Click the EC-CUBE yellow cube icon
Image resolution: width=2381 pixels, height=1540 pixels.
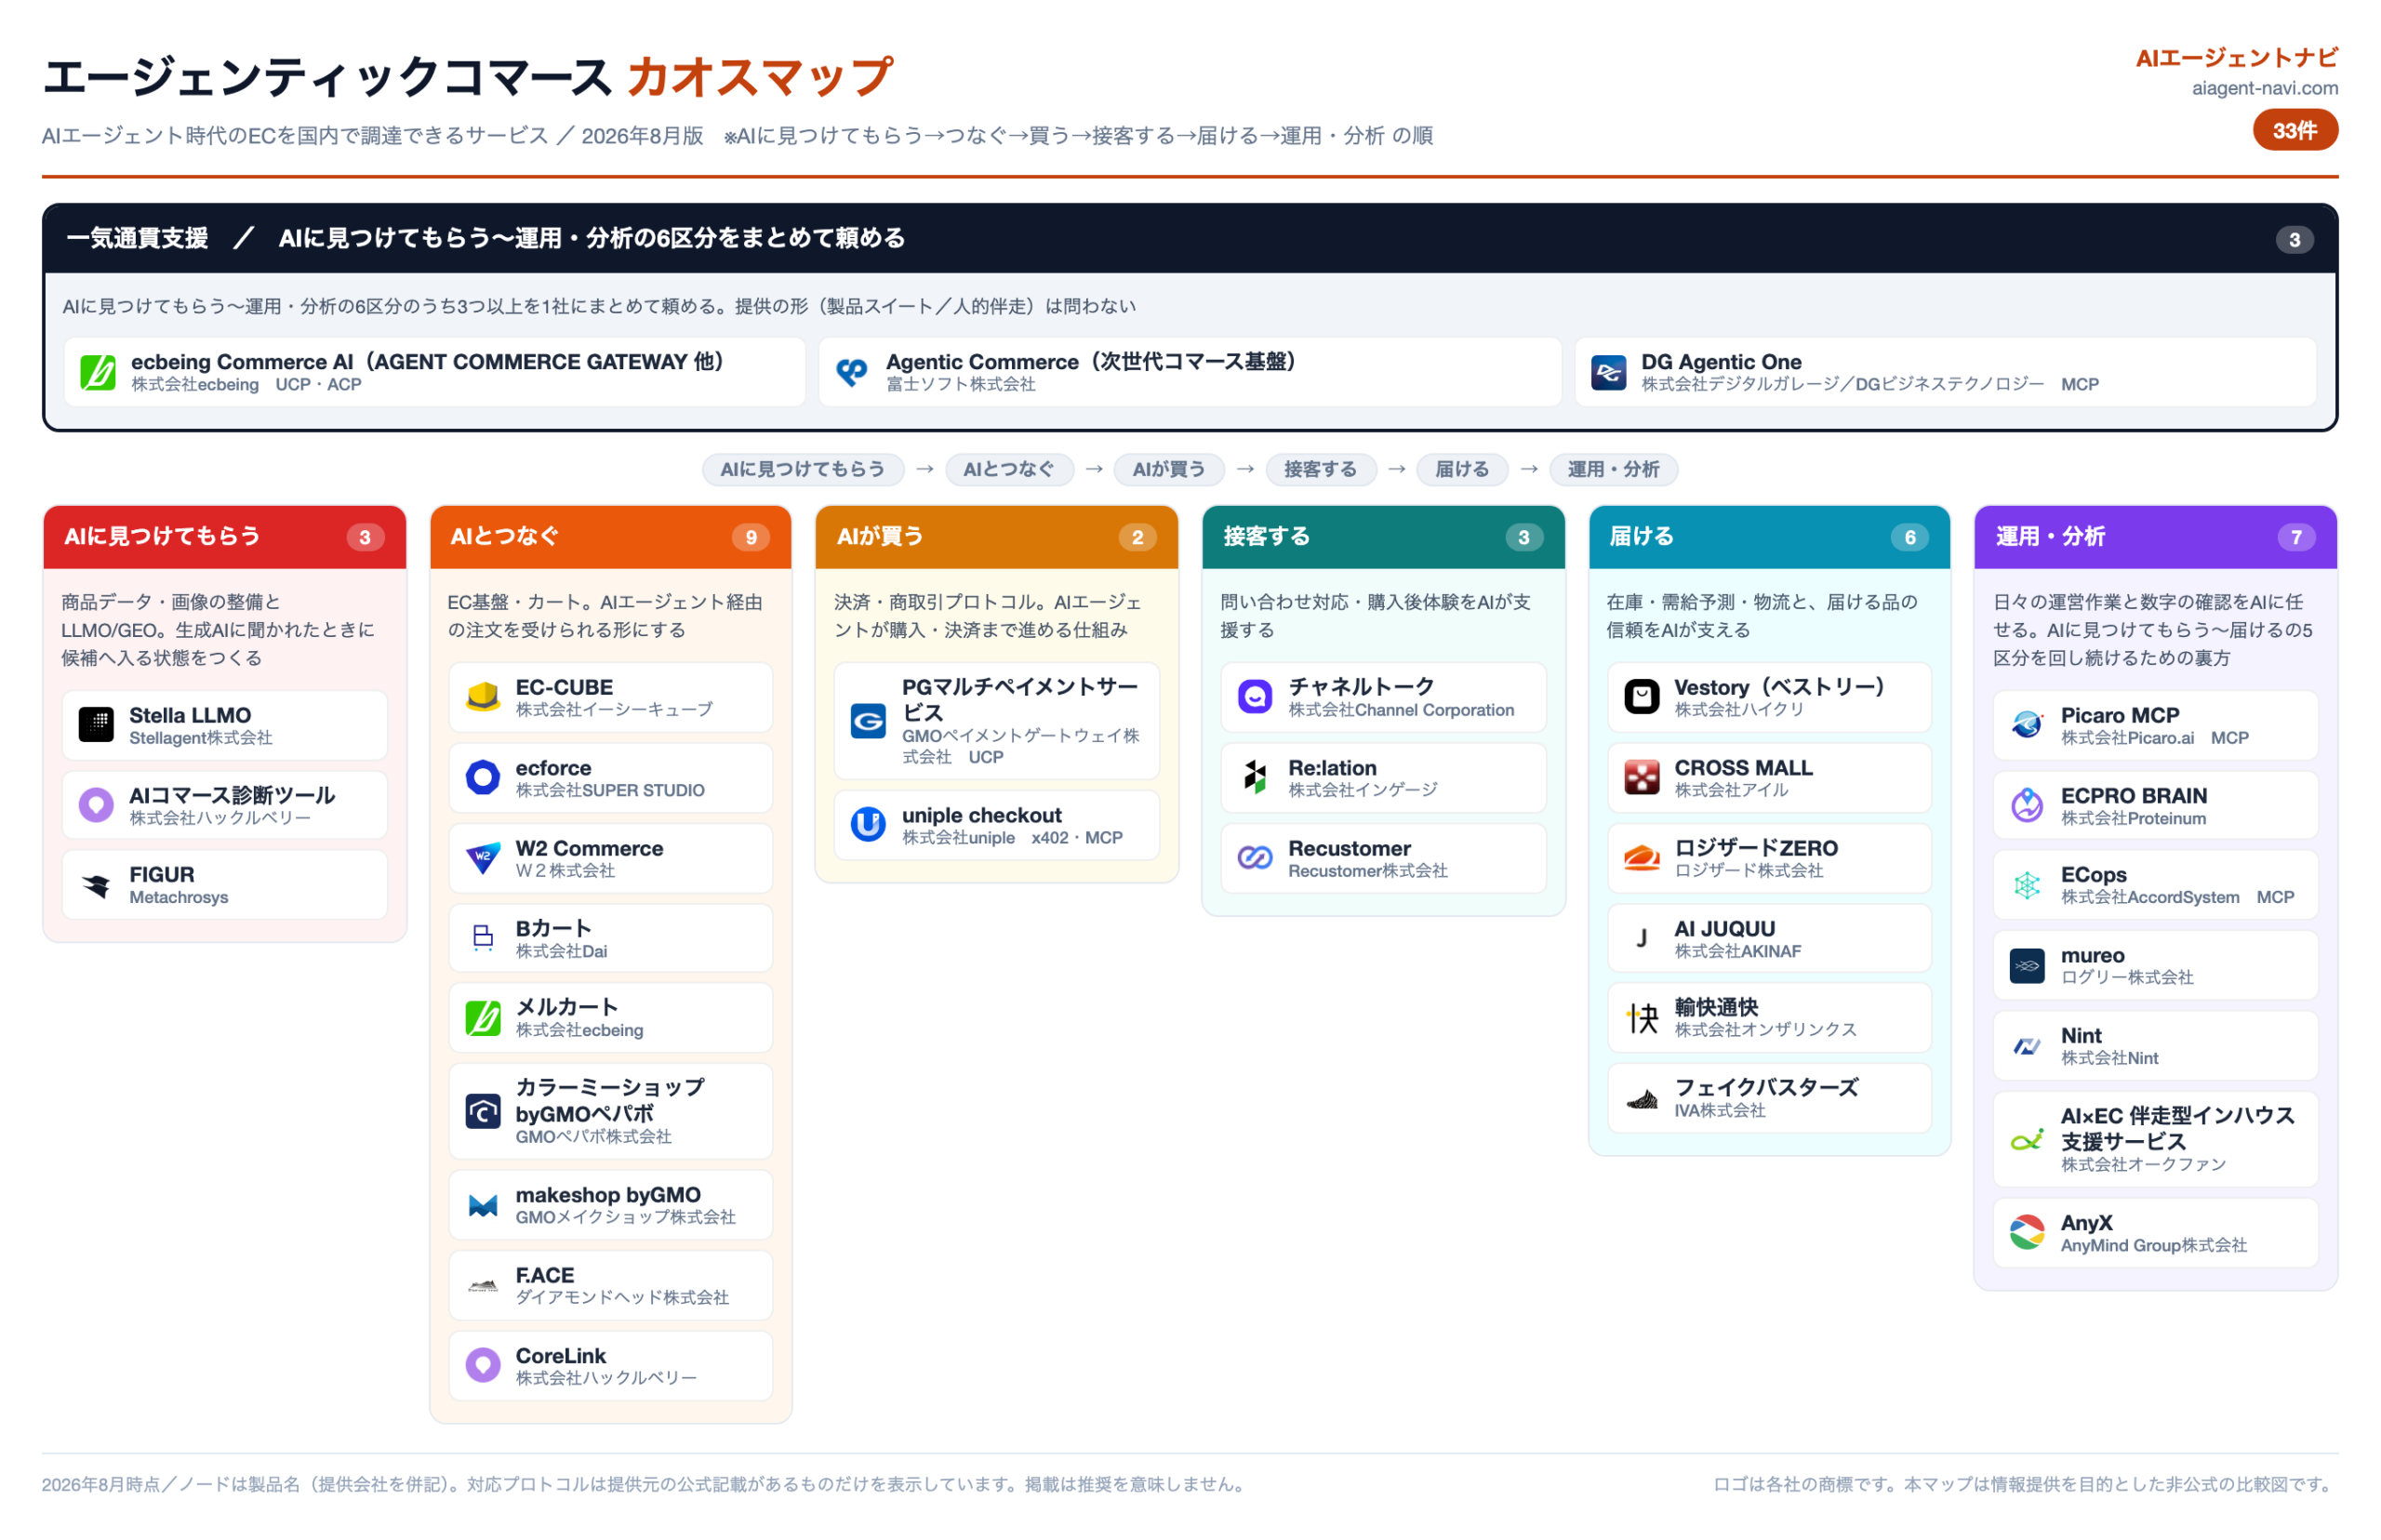(x=483, y=697)
